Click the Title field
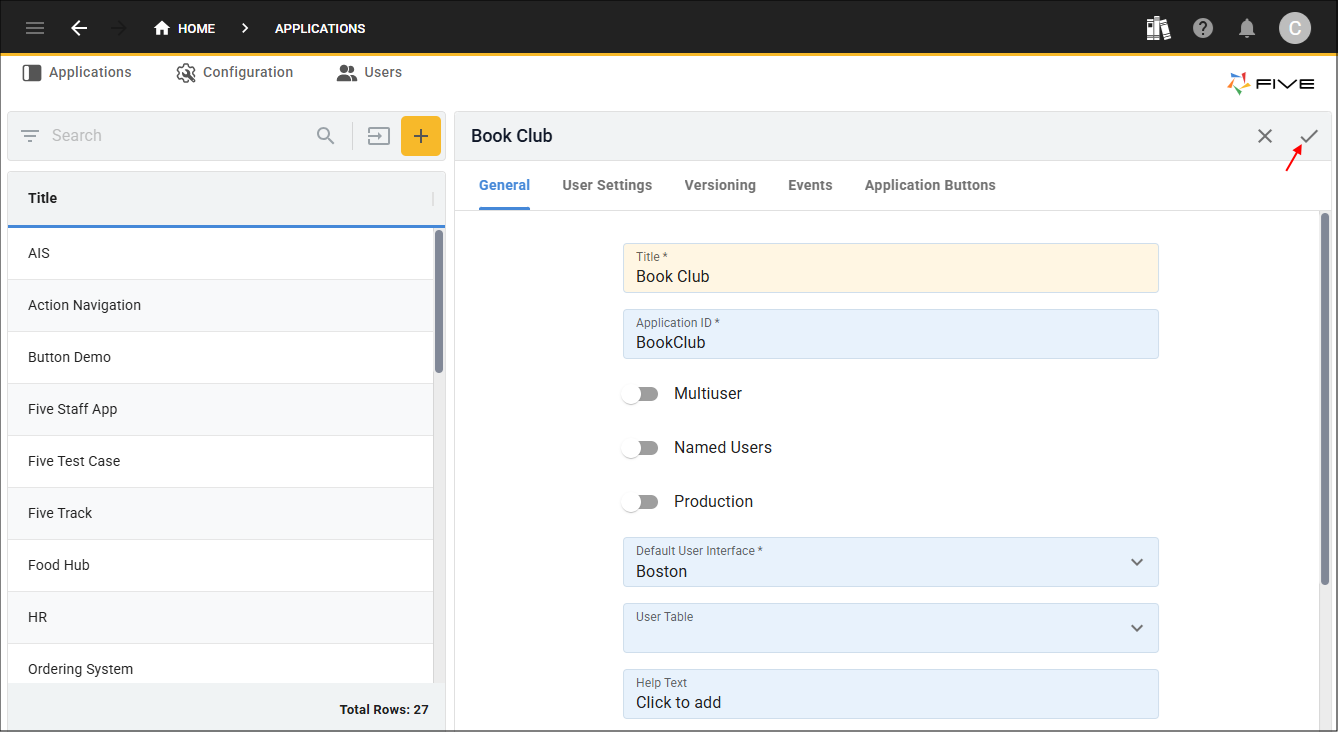1338x732 pixels. coord(890,268)
